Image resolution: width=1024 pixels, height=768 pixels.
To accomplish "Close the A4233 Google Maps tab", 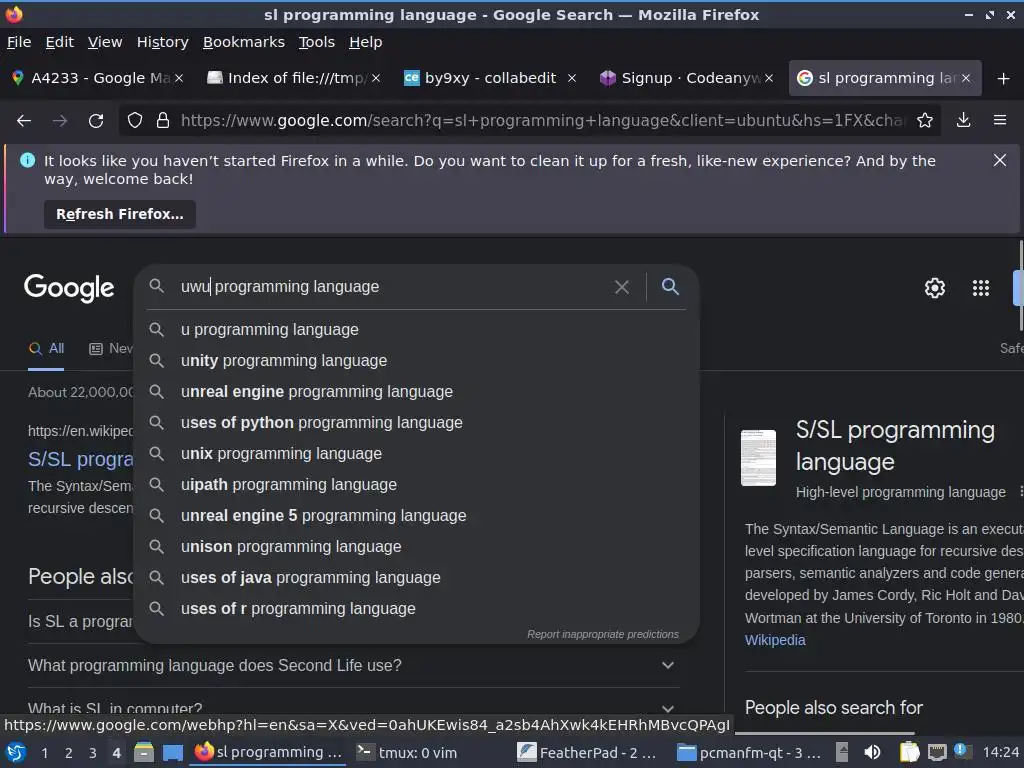I will (179, 78).
